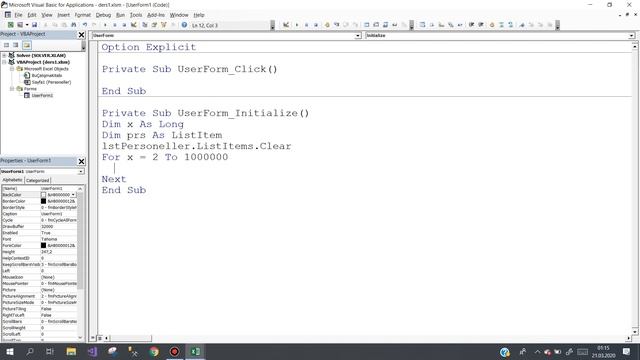640x360 pixels.
Task: Click the properties list scroll-down arrow
Action: pyautogui.click(x=80, y=338)
